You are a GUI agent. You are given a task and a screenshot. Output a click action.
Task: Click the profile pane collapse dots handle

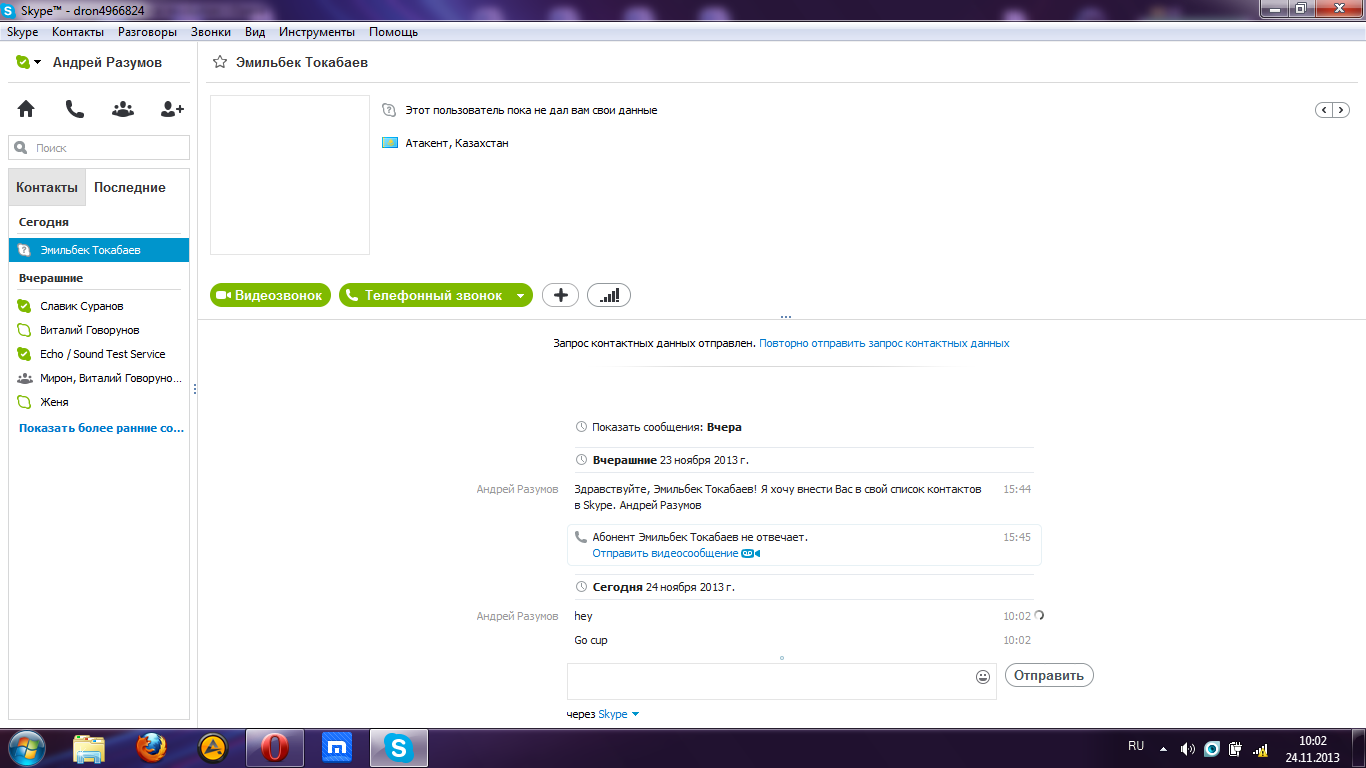tap(785, 317)
